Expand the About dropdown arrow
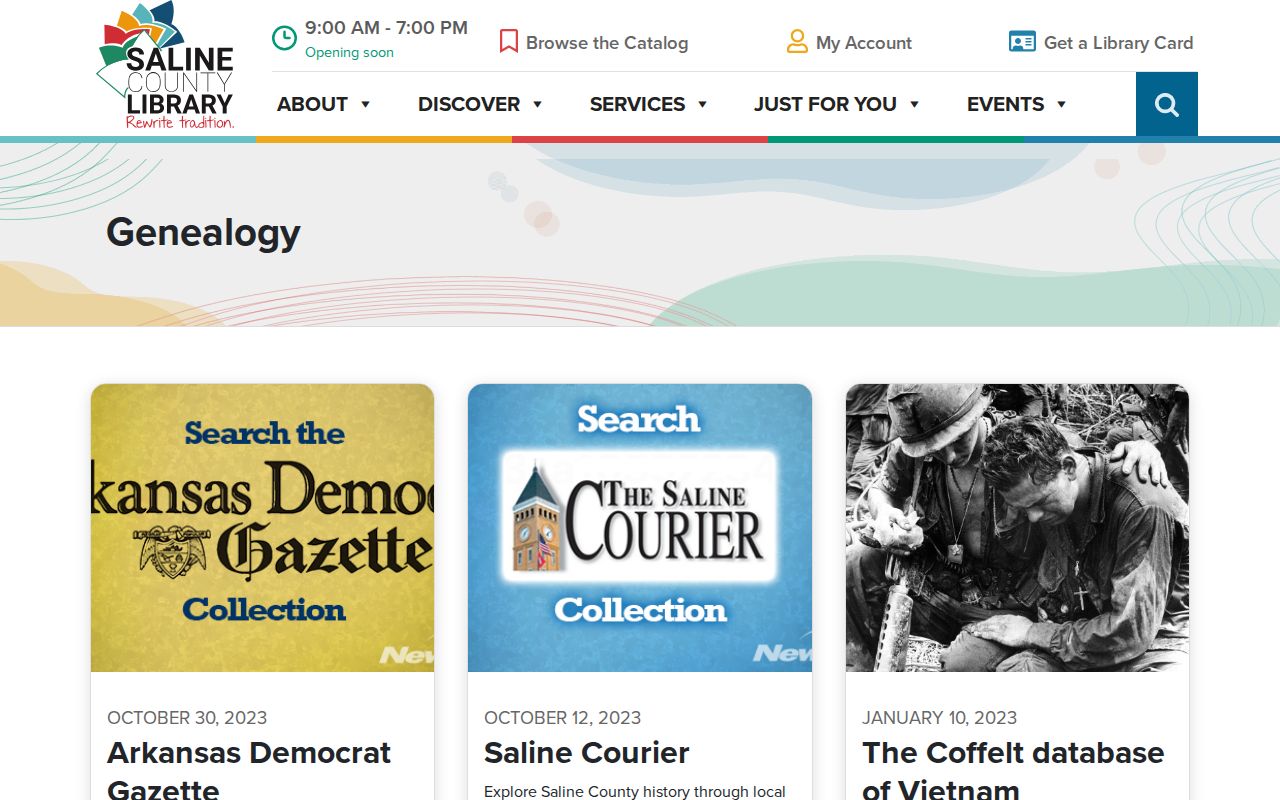Image resolution: width=1280 pixels, height=800 pixels. tap(365, 104)
